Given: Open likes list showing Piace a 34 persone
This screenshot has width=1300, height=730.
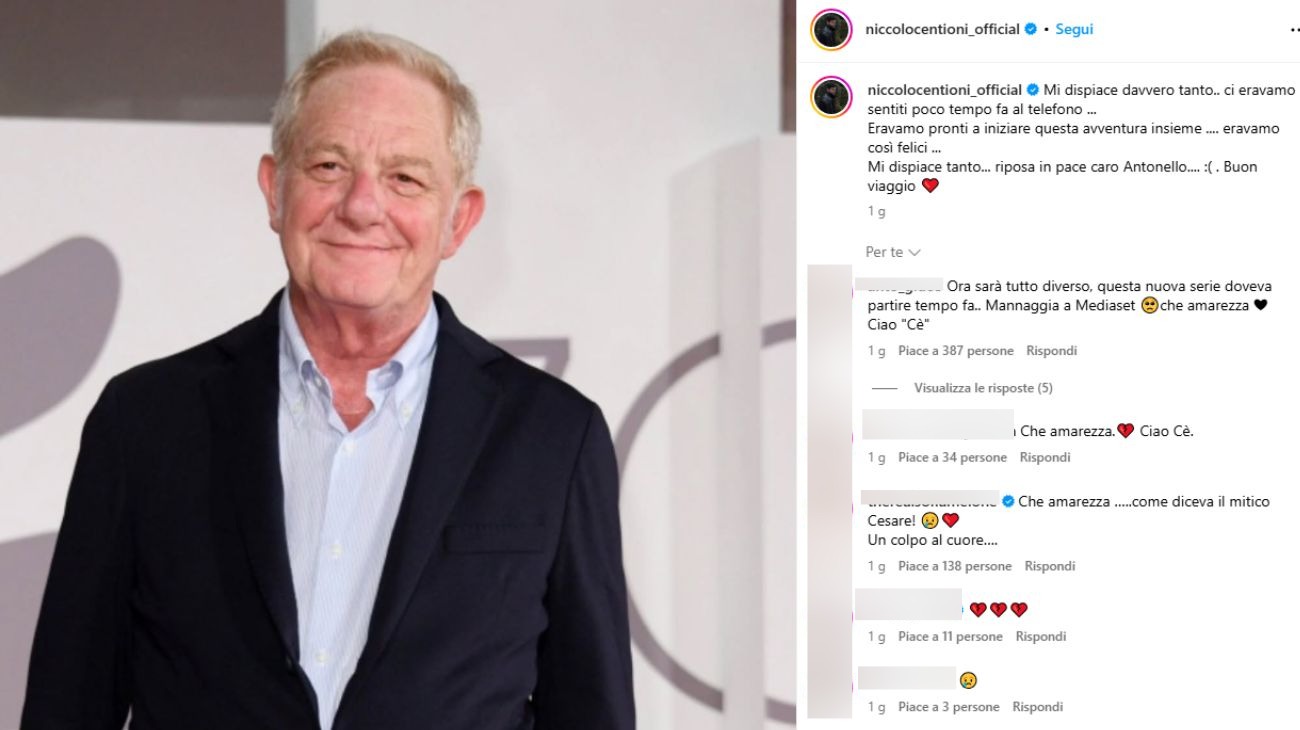Looking at the screenshot, I should tap(952, 458).
